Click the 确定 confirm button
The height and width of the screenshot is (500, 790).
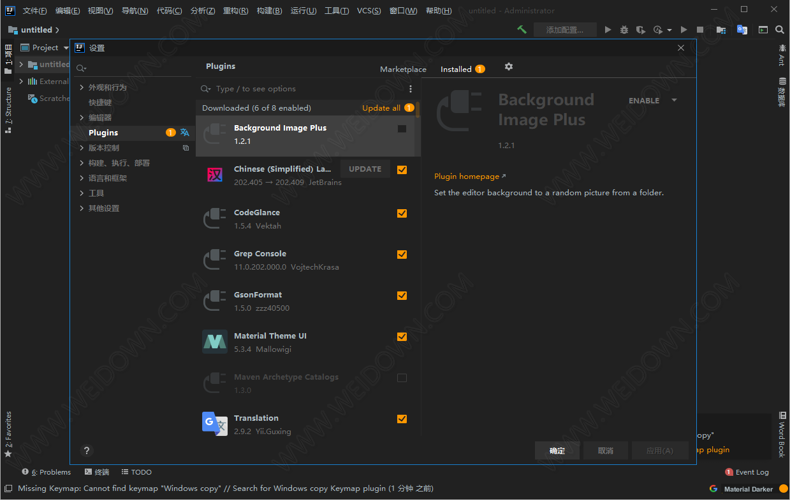coord(557,451)
